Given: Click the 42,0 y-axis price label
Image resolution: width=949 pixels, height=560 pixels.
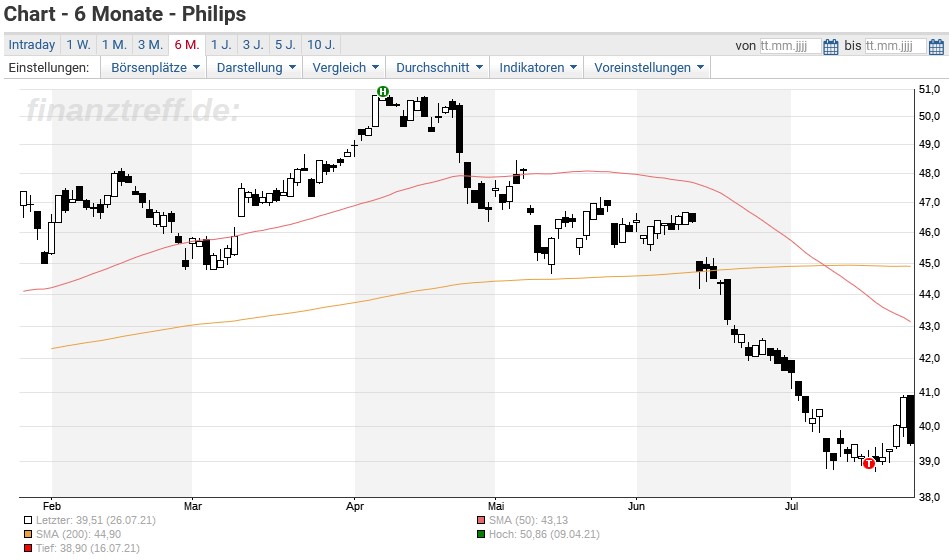Looking at the screenshot, I should [x=929, y=358].
